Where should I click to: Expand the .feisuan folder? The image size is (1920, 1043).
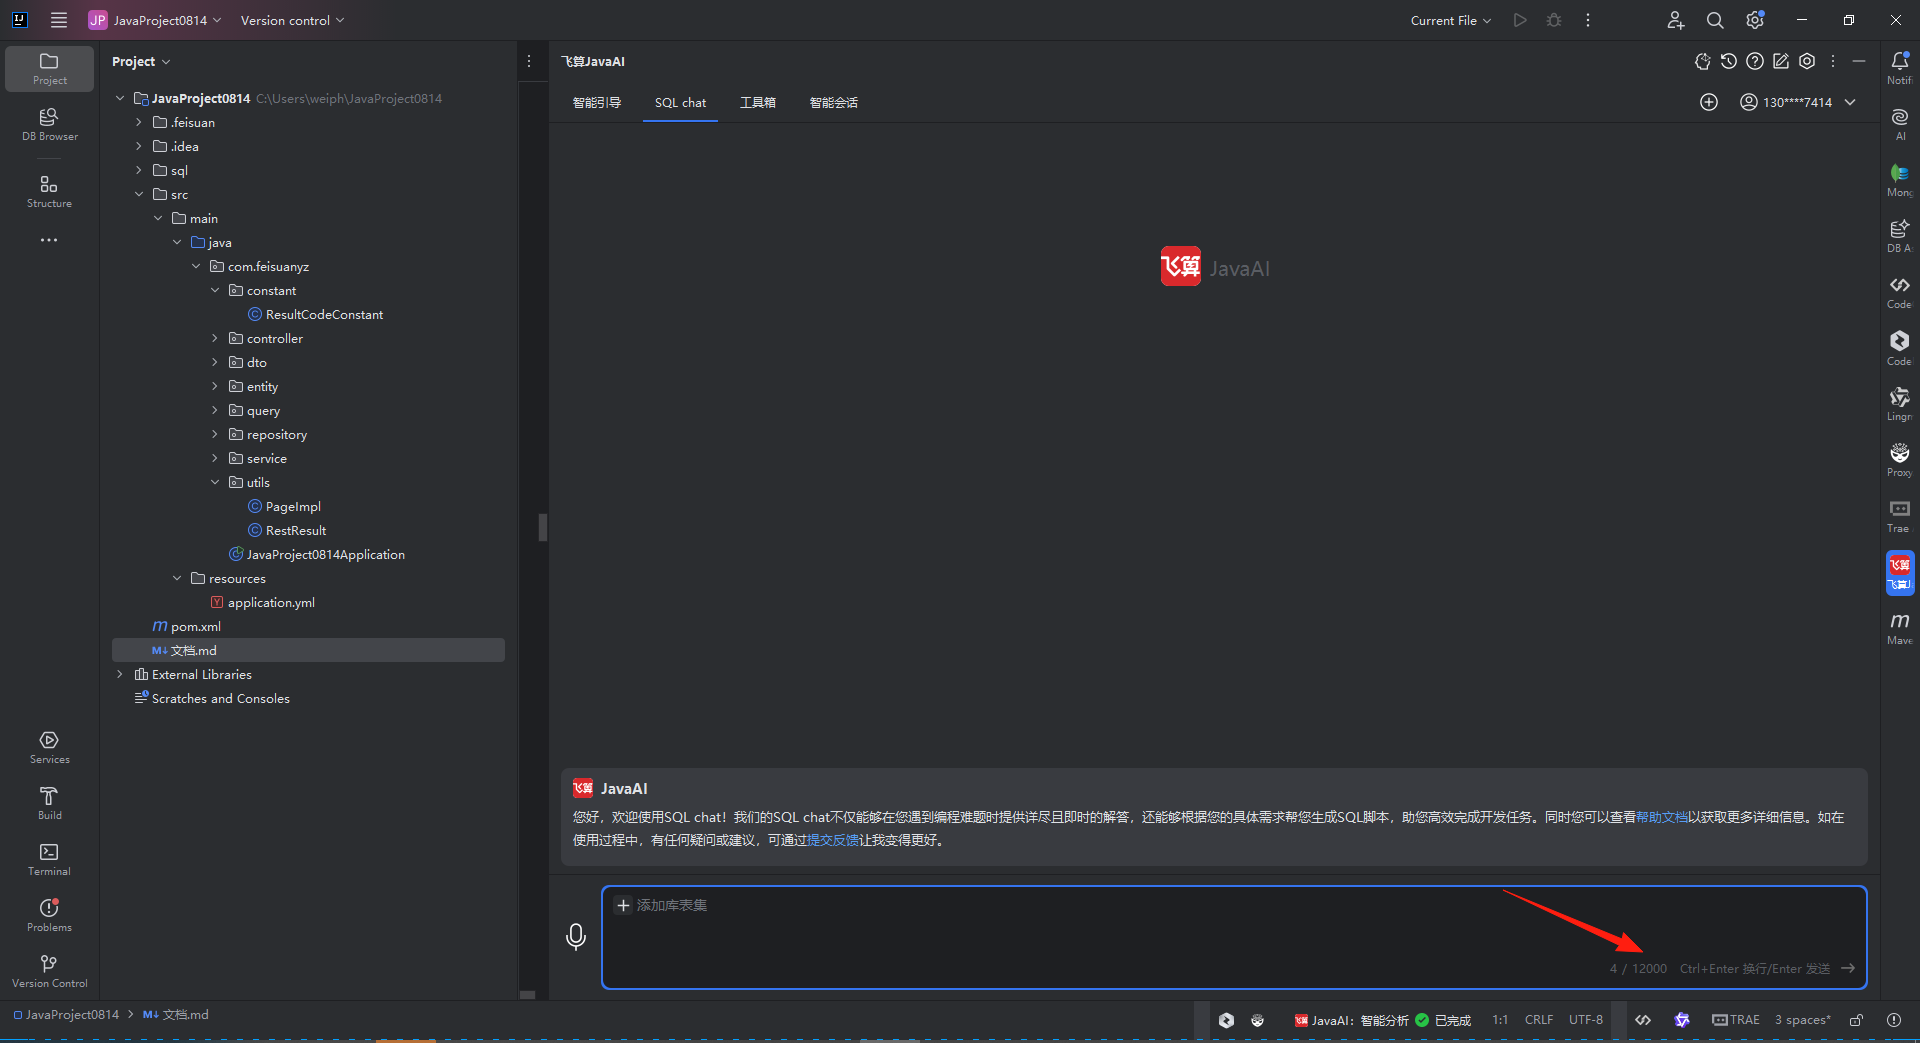139,122
